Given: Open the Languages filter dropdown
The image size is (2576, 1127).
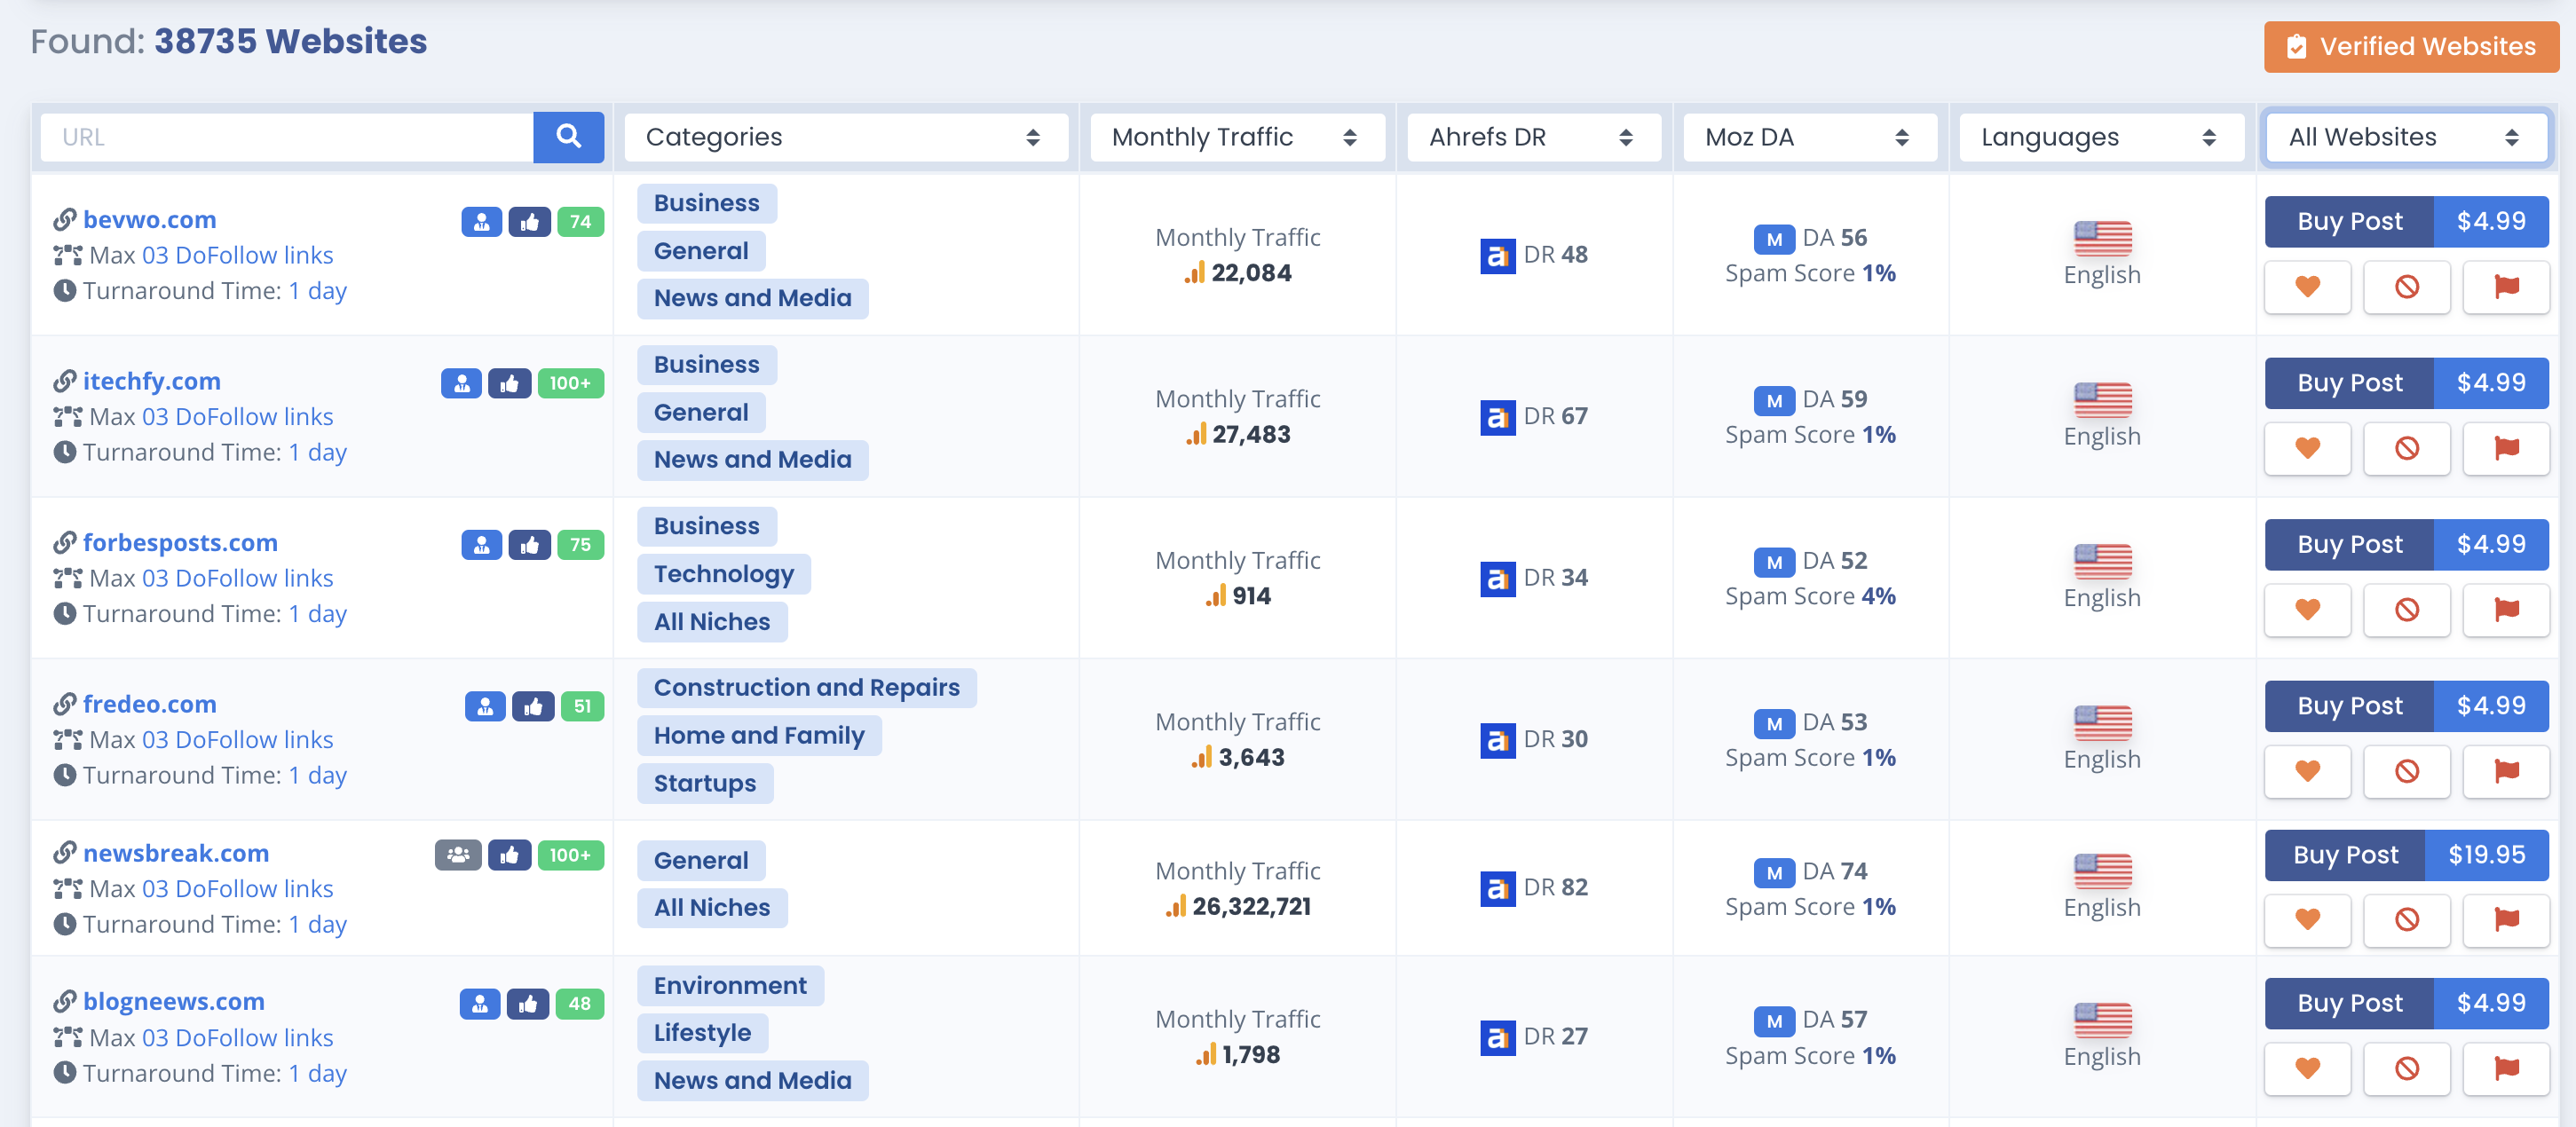Looking at the screenshot, I should click(2100, 137).
